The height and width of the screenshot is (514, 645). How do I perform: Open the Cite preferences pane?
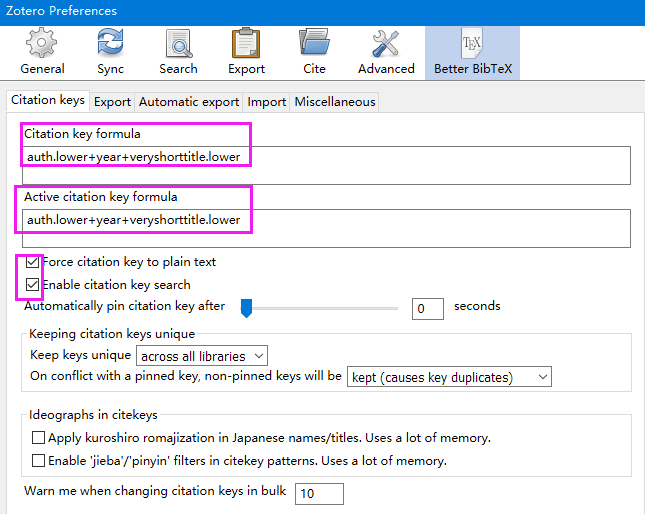coord(314,52)
